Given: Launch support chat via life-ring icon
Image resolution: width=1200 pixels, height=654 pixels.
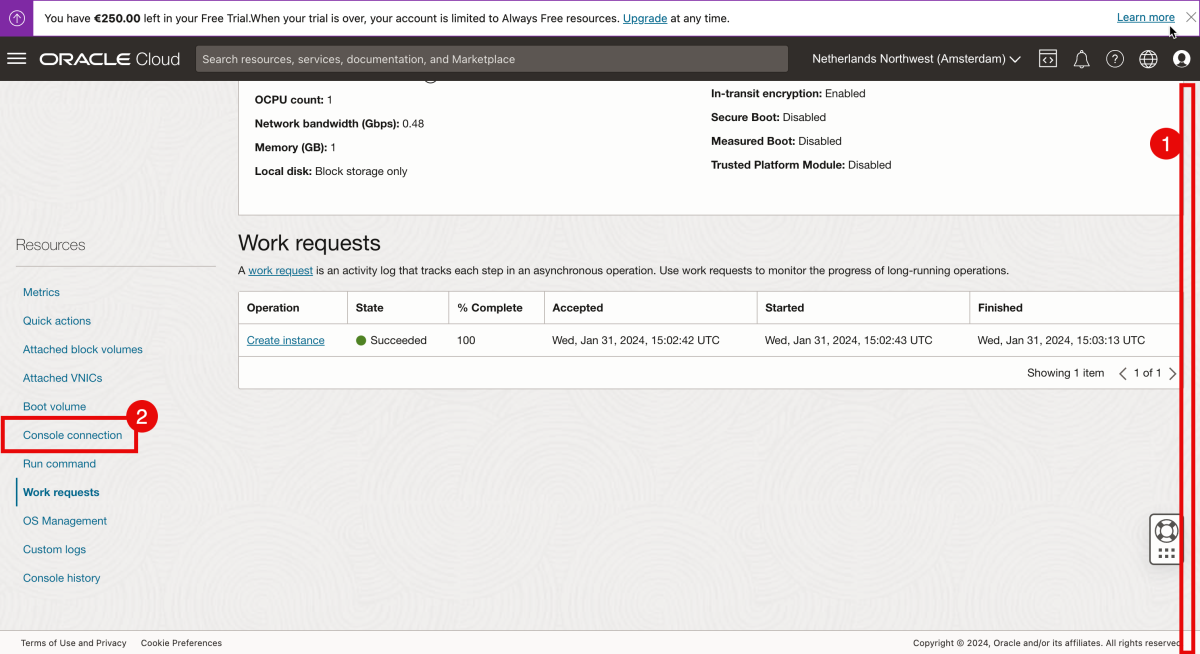Looking at the screenshot, I should 1166,528.
